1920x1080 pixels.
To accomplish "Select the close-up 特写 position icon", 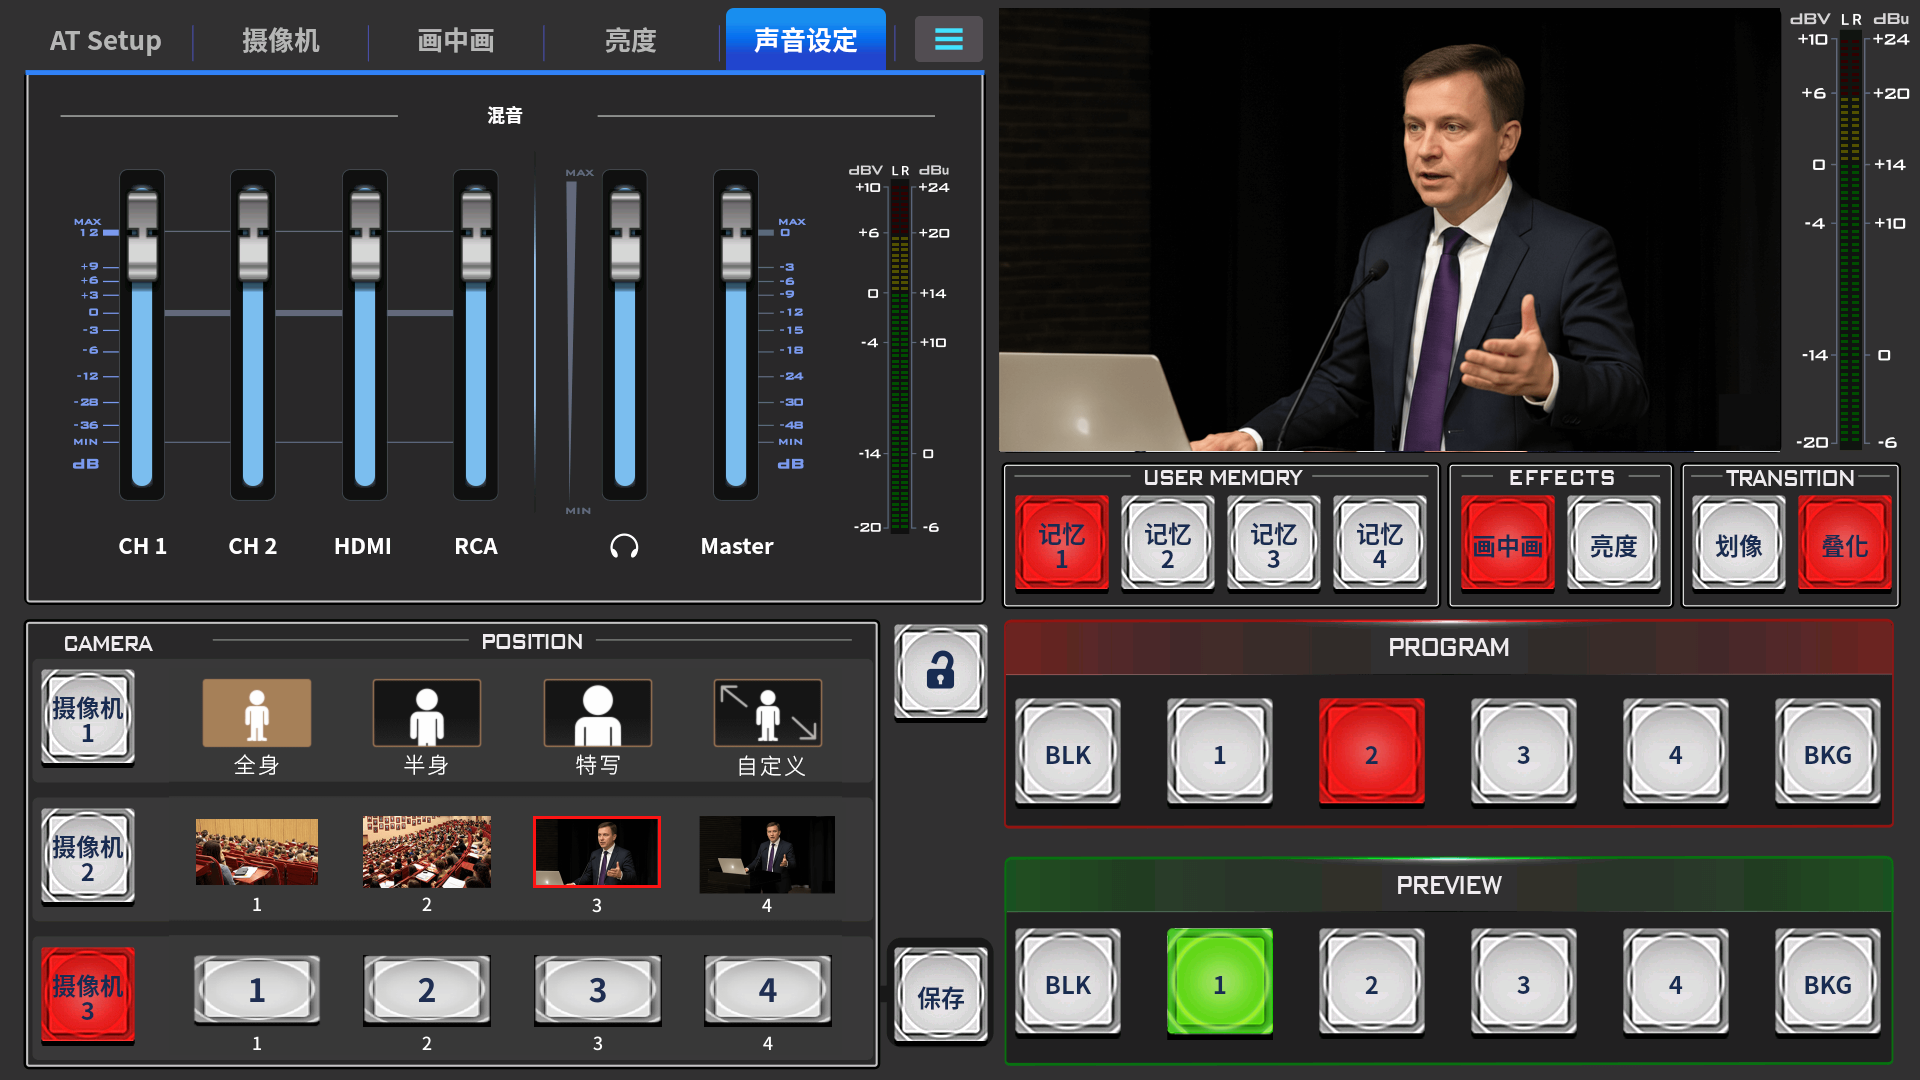I will (x=597, y=713).
